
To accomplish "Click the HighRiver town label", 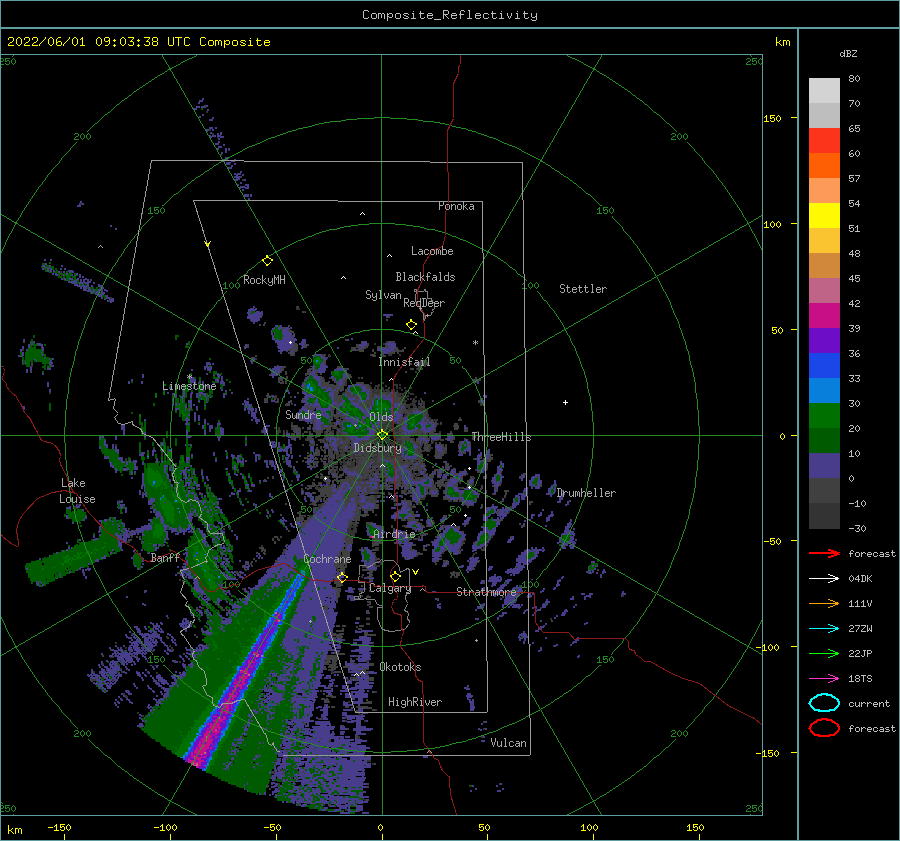I will [x=415, y=702].
